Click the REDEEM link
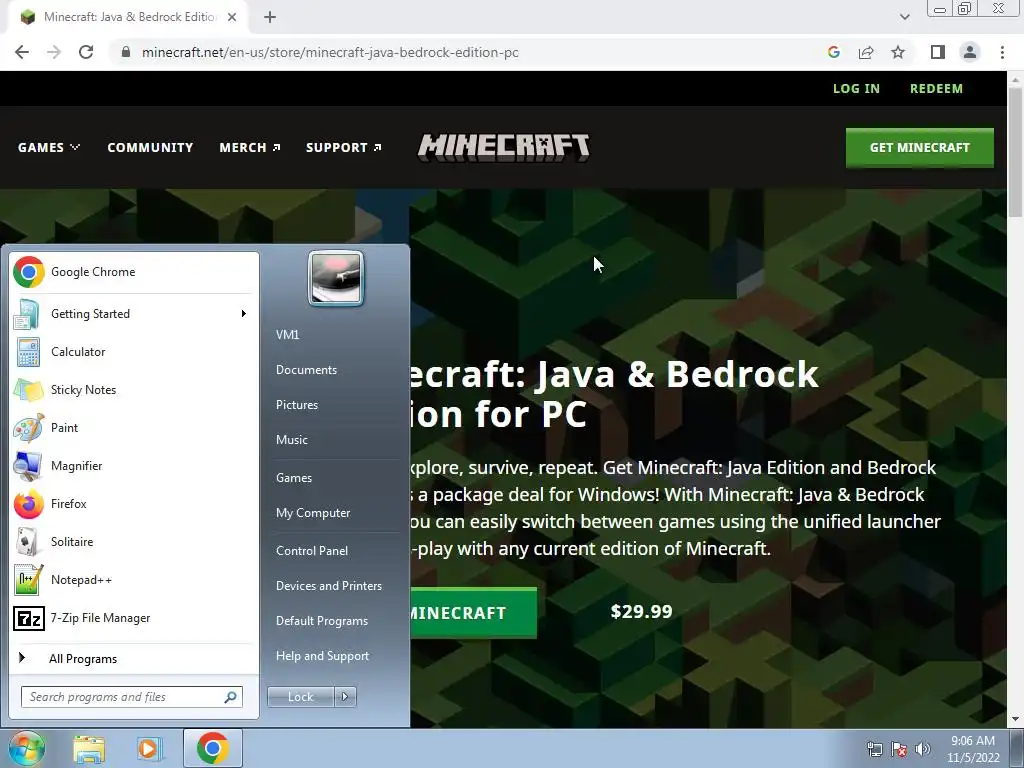This screenshot has height=768, width=1024. pyautogui.click(x=936, y=89)
